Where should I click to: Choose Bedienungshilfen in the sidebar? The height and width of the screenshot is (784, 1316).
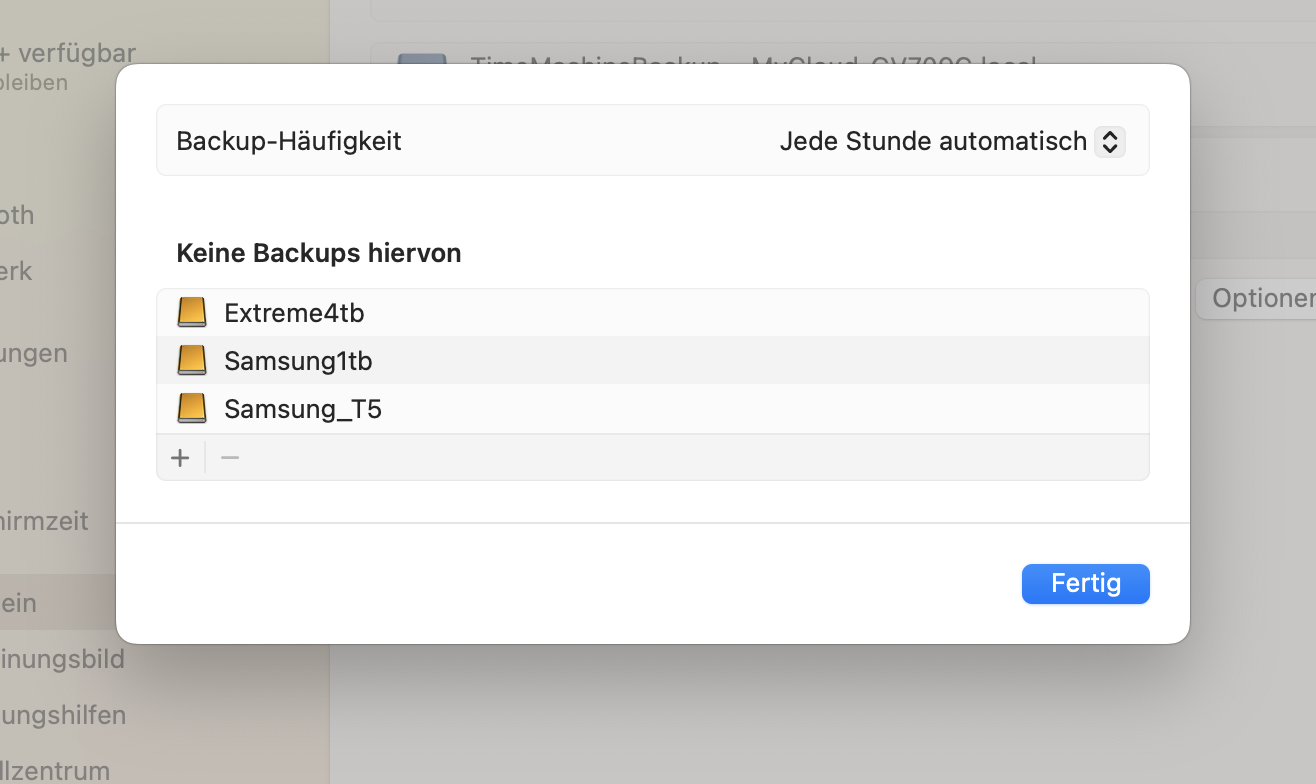[63, 715]
